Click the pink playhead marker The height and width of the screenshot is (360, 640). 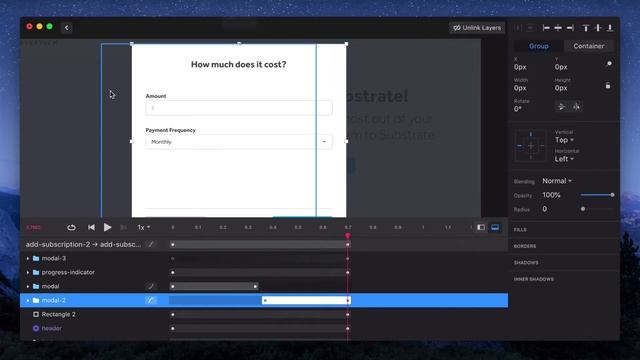tap(348, 236)
